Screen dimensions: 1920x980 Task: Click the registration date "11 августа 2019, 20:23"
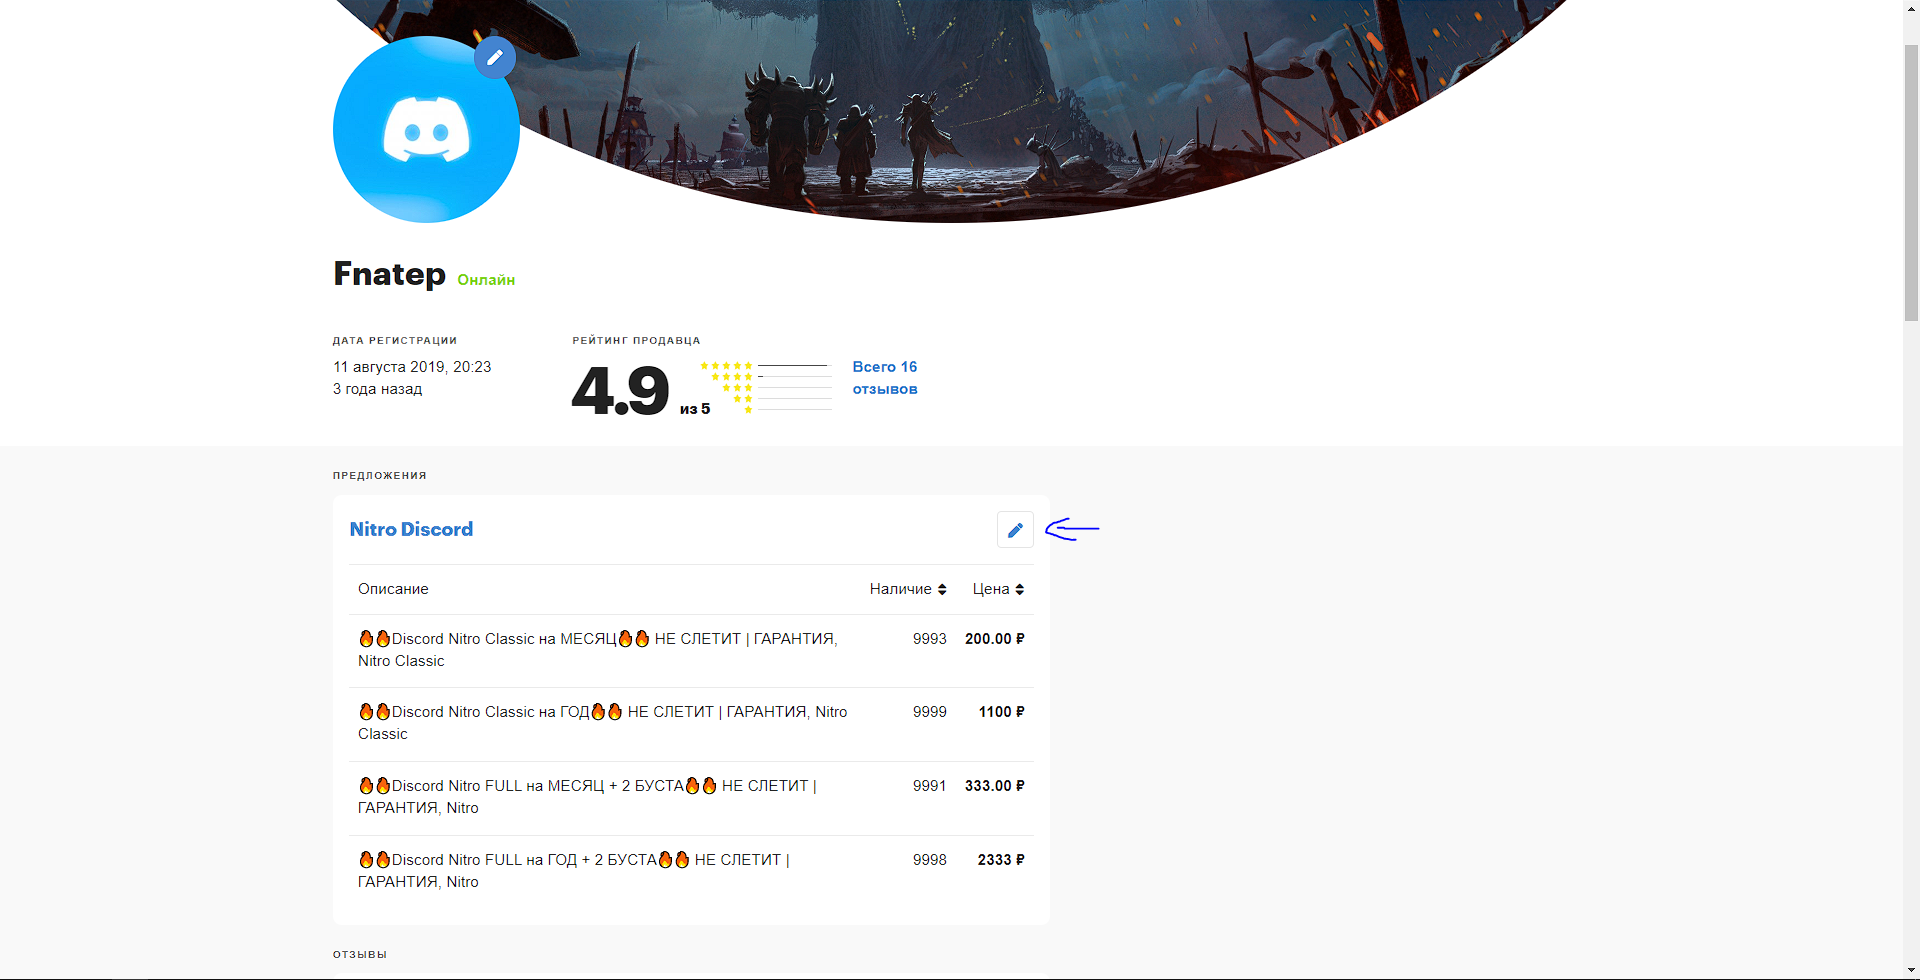point(412,367)
